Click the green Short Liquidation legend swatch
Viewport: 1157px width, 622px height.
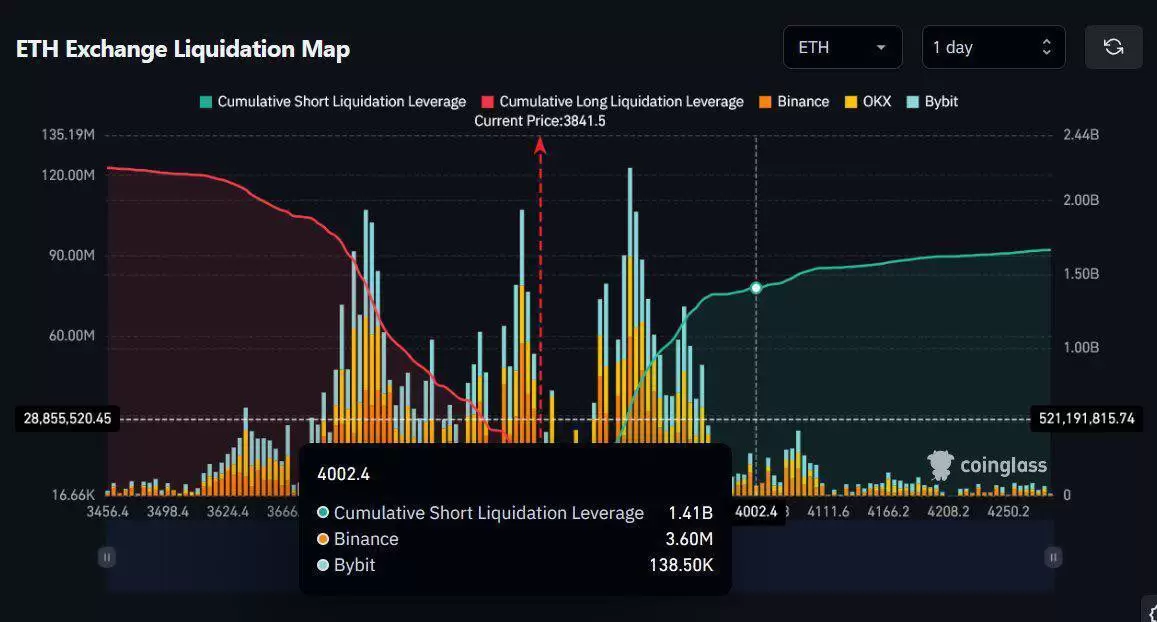click(x=206, y=102)
